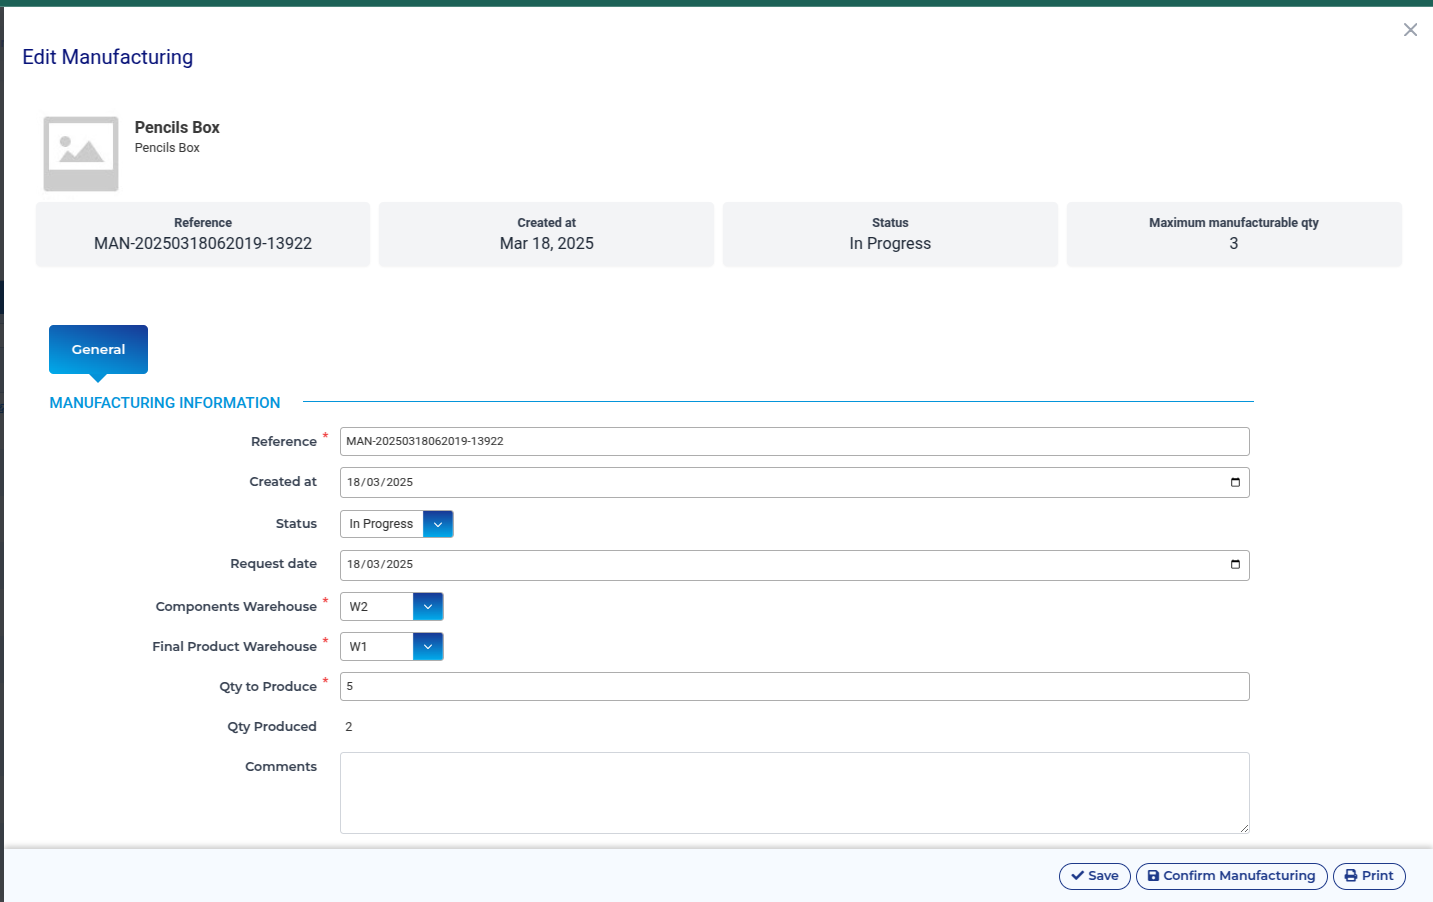Click the Pencils Box product image placeholder
1433x902 pixels.
click(81, 154)
